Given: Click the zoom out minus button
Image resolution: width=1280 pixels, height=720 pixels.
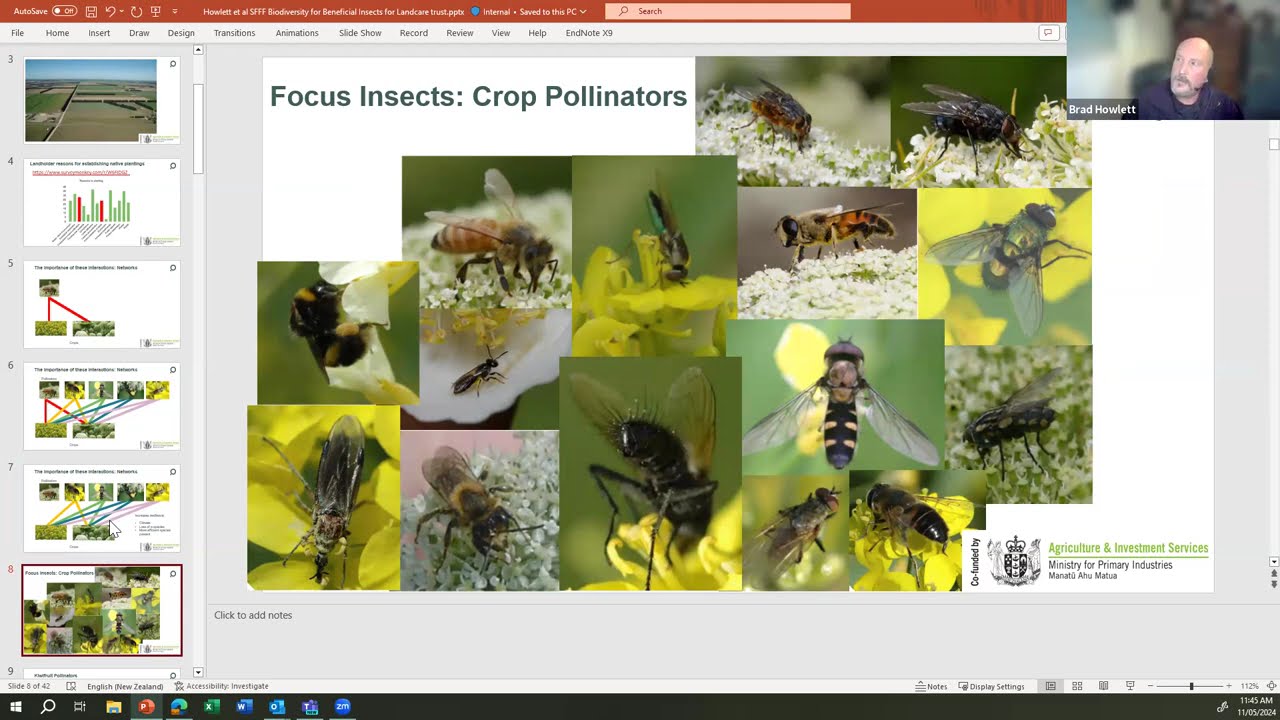Looking at the screenshot, I should click(1151, 686).
